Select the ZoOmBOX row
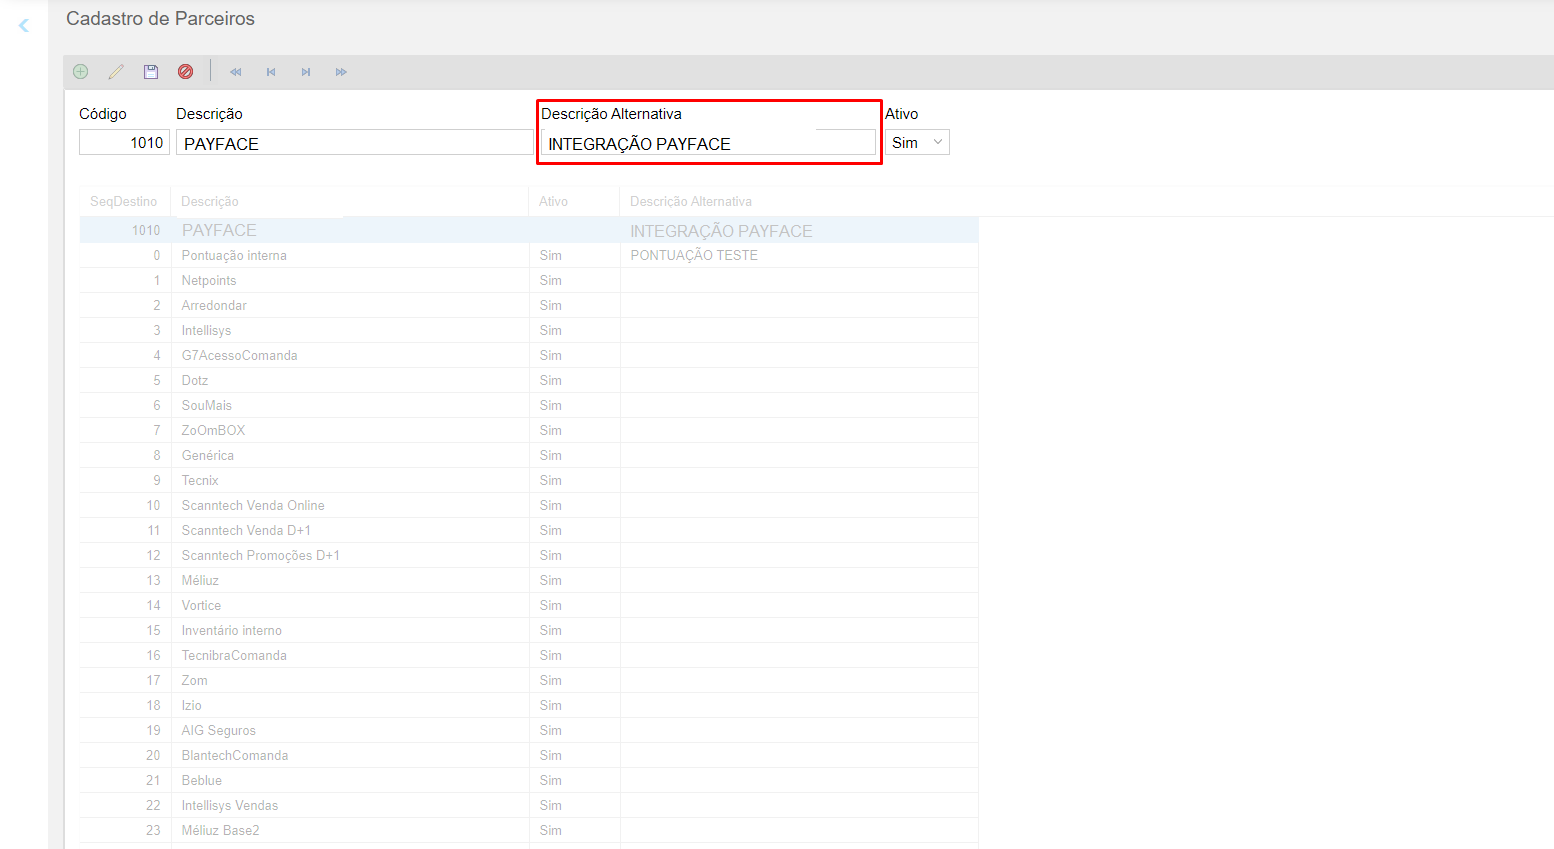Image resolution: width=1554 pixels, height=849 pixels. coord(529,430)
